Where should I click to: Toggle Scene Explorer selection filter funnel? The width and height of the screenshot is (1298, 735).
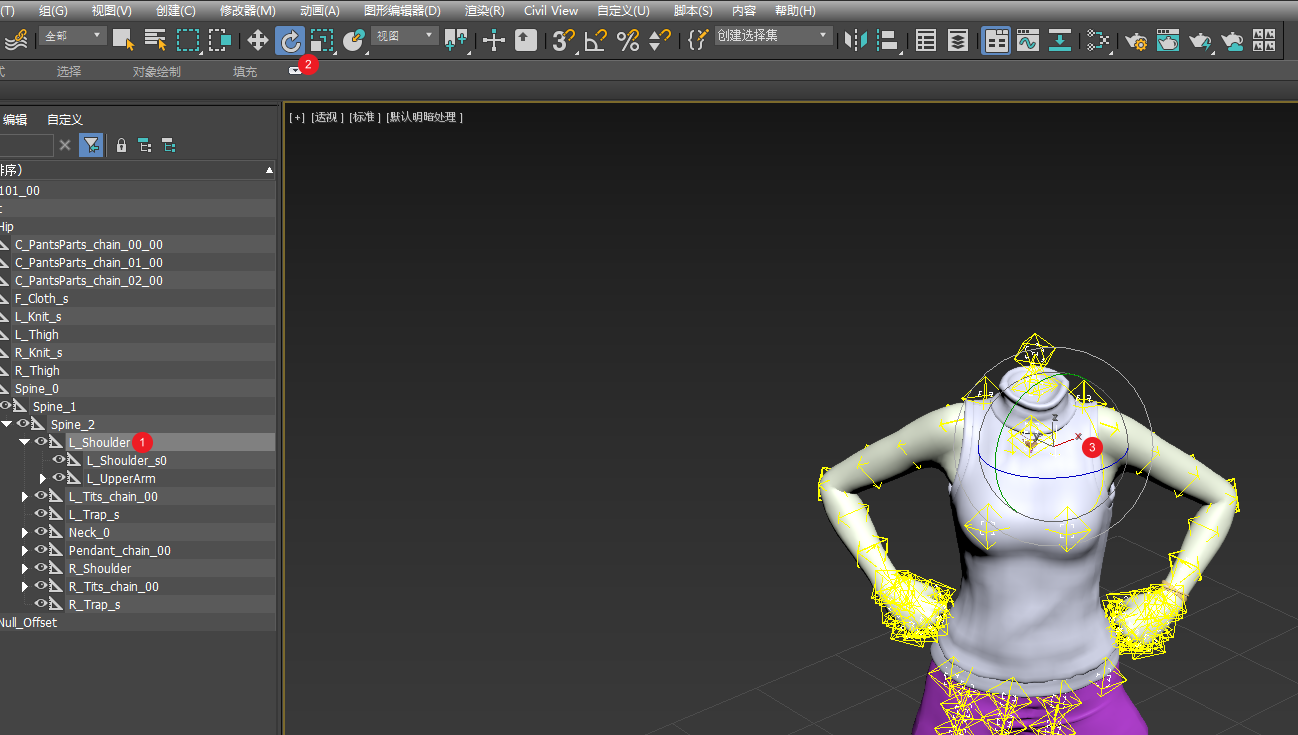[x=91, y=145]
